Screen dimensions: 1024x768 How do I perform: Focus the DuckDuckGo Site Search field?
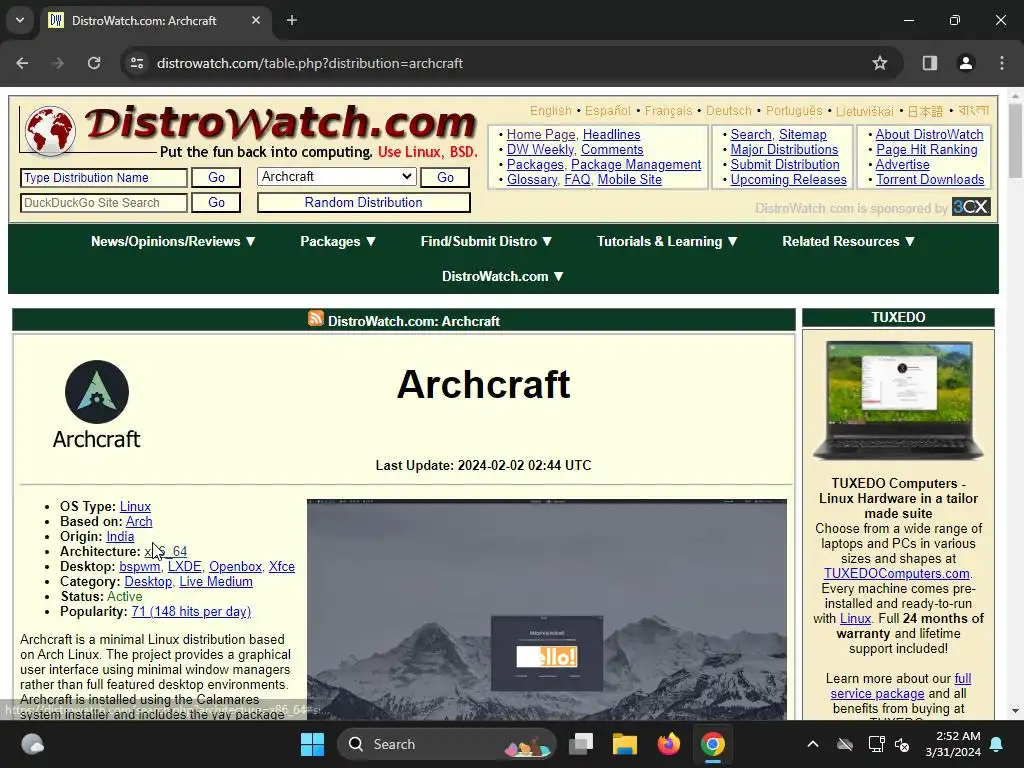pyautogui.click(x=104, y=203)
